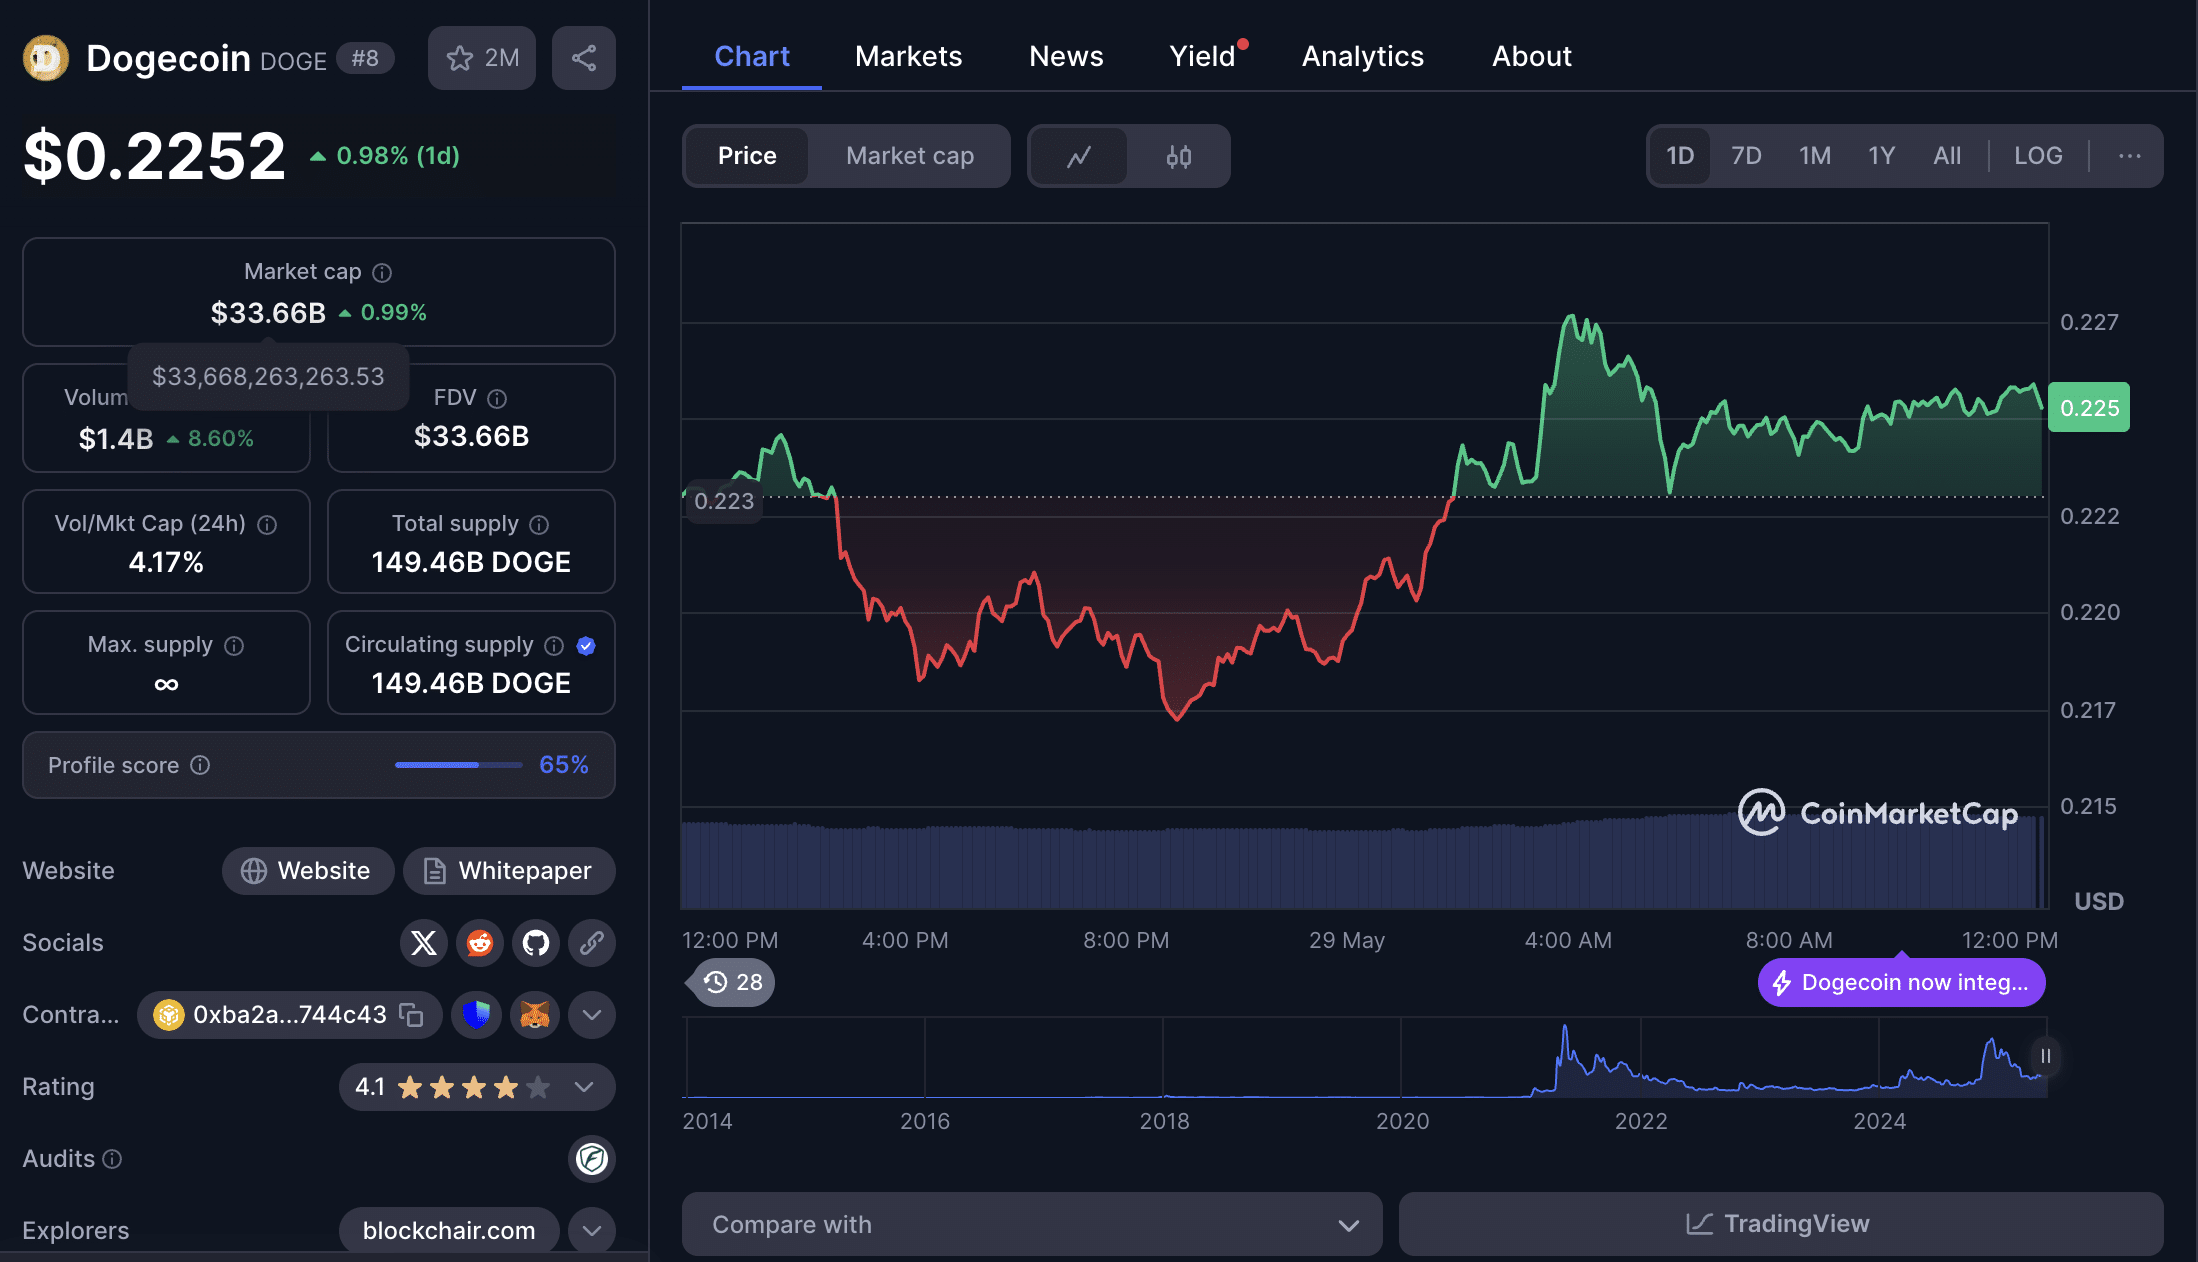
Task: Switch to candlestick chart view
Action: click(1178, 156)
